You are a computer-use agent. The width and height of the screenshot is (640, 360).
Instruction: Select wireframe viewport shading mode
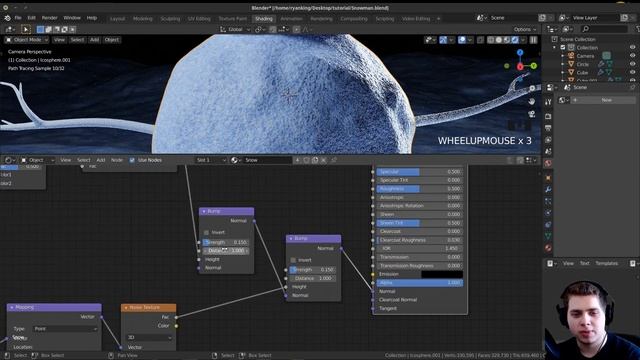click(491, 40)
